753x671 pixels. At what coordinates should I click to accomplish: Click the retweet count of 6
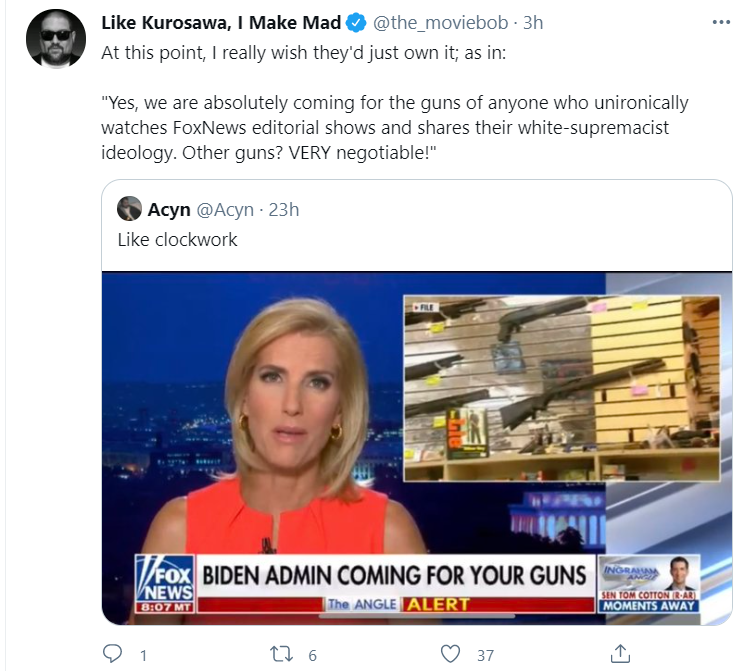pos(312,655)
